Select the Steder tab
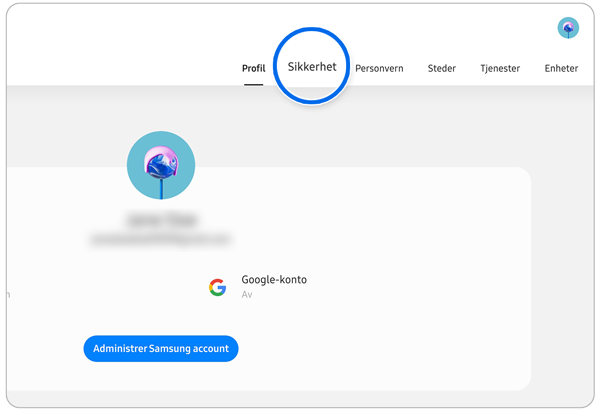This screenshot has height=410, width=600. click(x=441, y=69)
